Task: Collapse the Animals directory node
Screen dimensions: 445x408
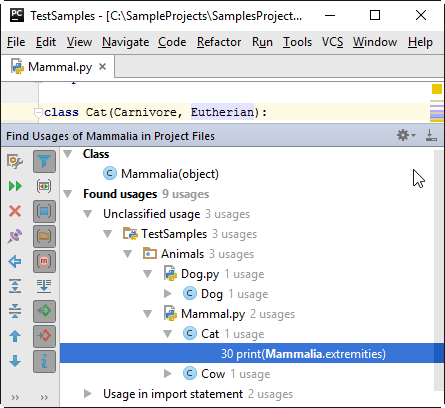Action: coord(128,254)
